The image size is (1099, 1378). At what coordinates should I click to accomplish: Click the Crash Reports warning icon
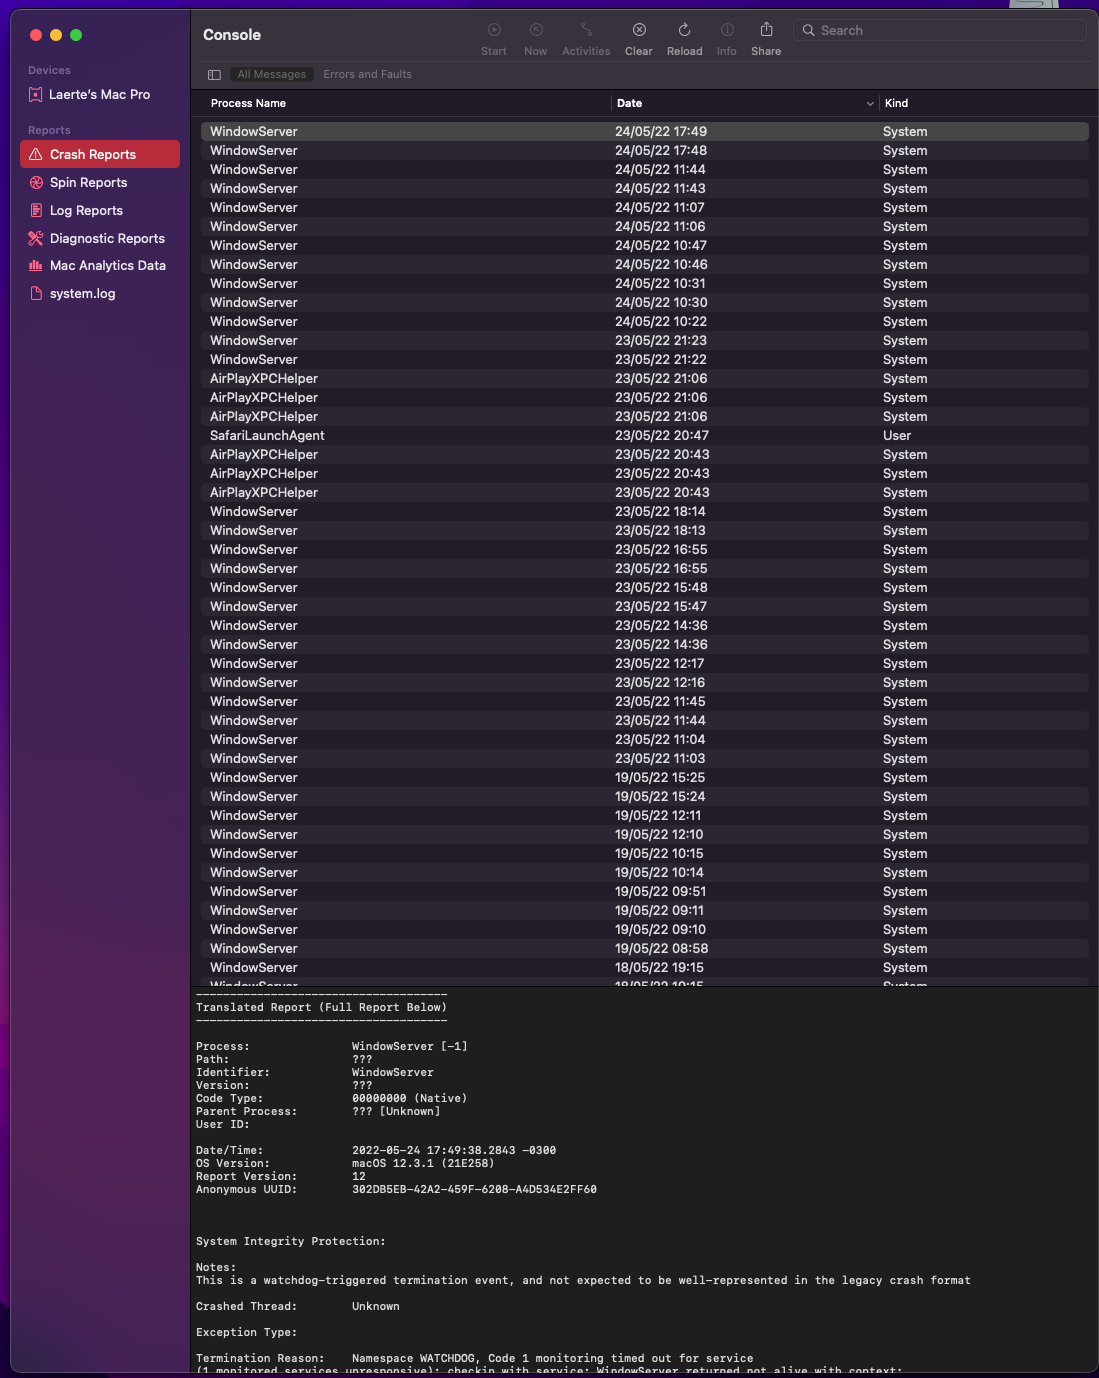[36, 154]
